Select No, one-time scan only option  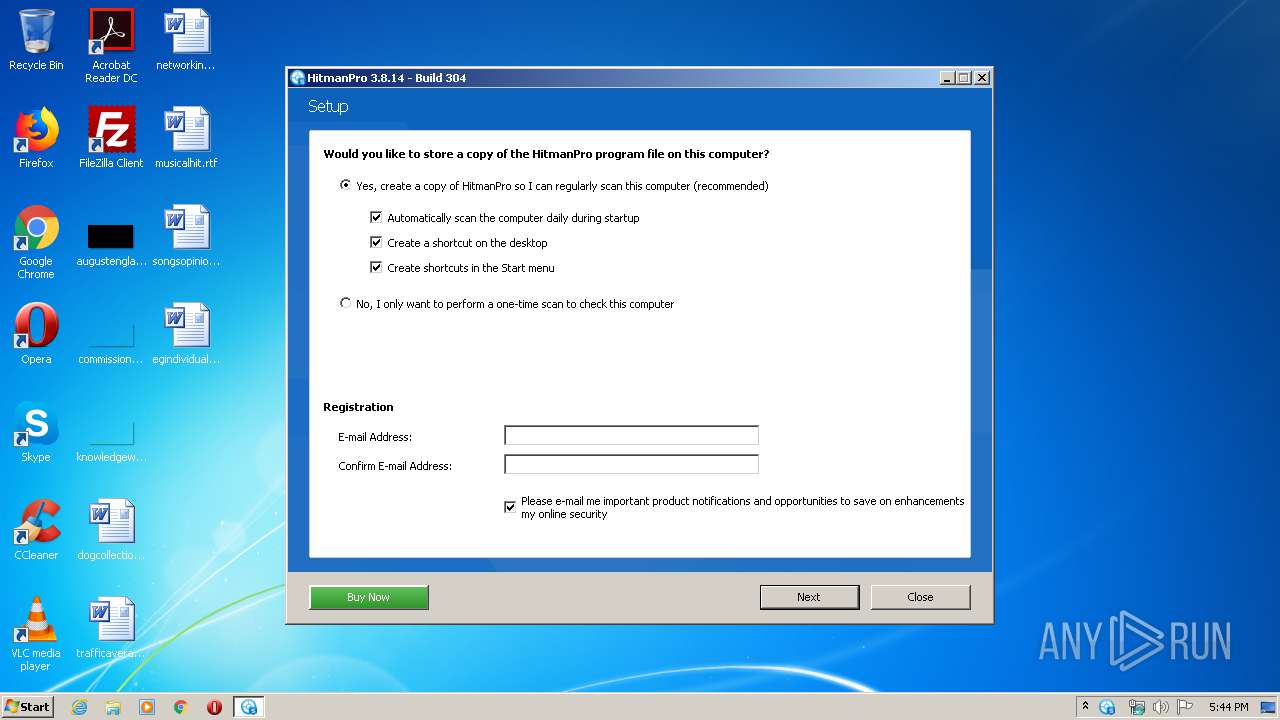tap(346, 303)
